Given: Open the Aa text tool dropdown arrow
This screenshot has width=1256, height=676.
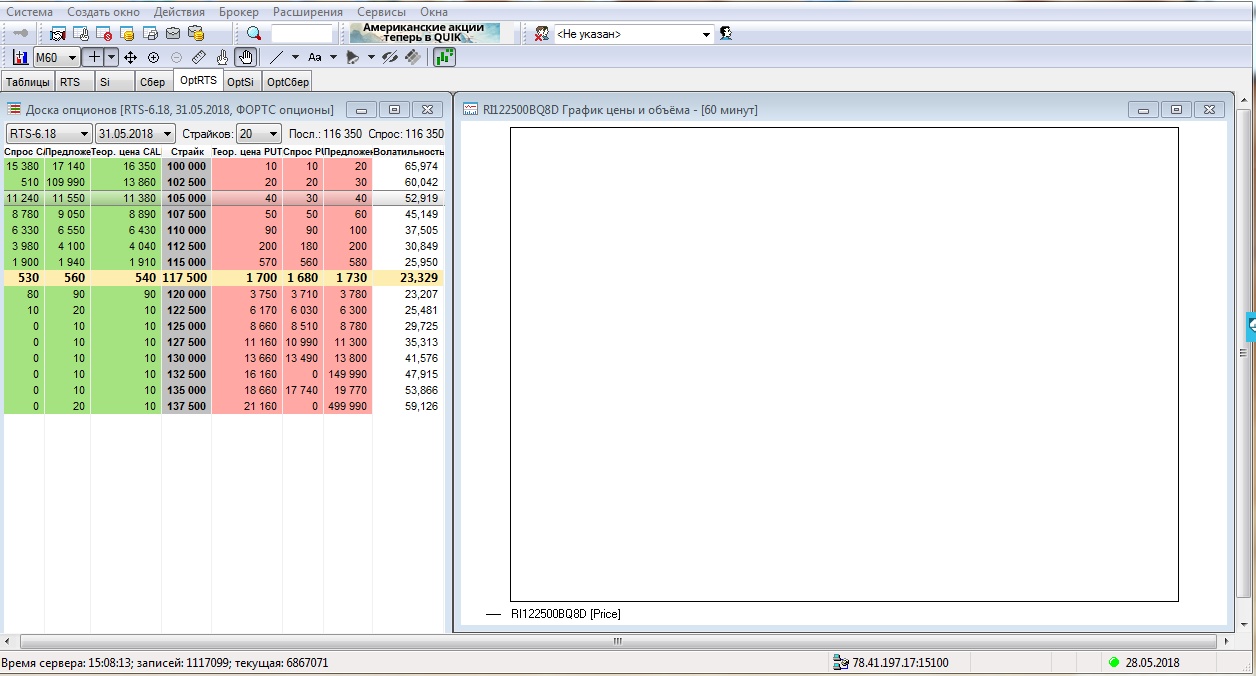Looking at the screenshot, I should [333, 58].
